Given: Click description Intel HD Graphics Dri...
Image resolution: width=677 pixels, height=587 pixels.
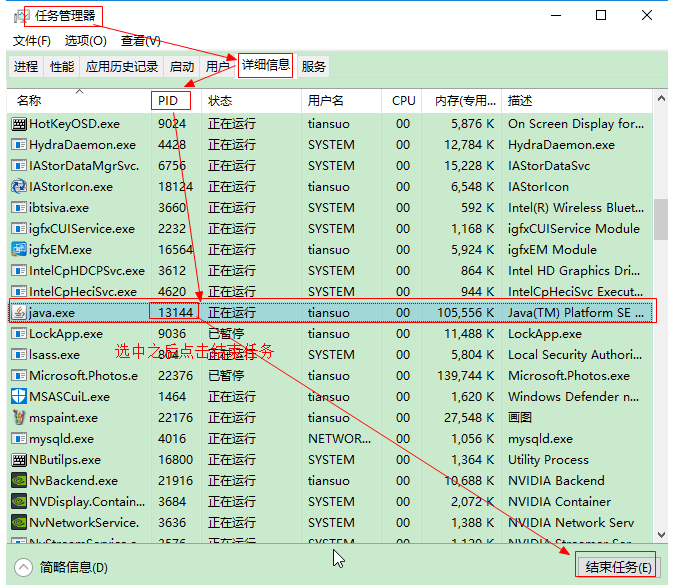Looking at the screenshot, I should click(574, 271).
